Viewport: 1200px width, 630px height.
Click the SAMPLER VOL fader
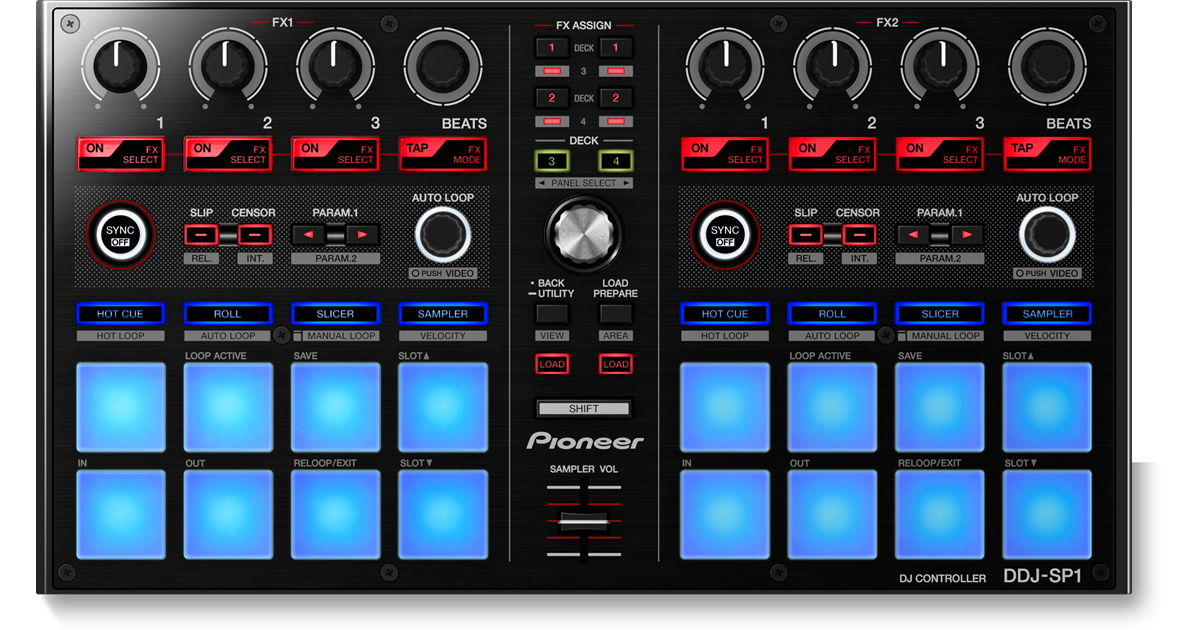(x=583, y=521)
